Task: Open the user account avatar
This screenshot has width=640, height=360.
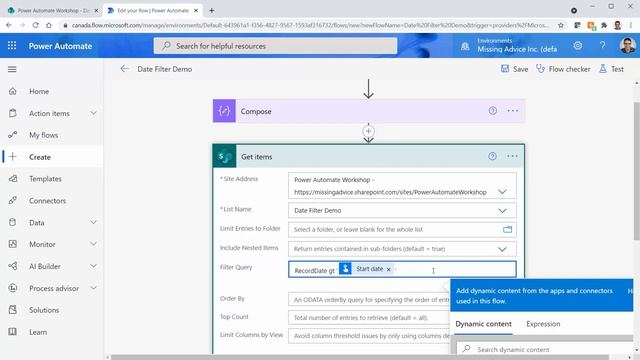Action: coord(627,46)
